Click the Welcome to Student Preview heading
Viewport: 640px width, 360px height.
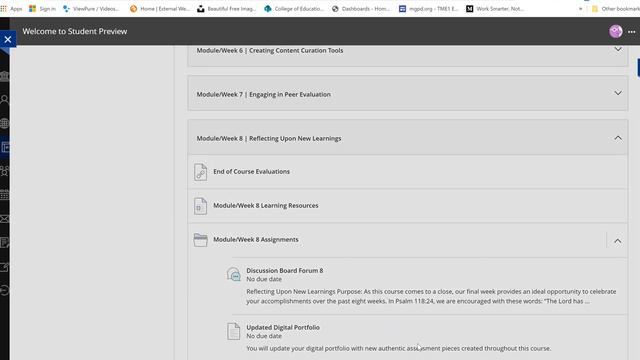pos(75,31)
